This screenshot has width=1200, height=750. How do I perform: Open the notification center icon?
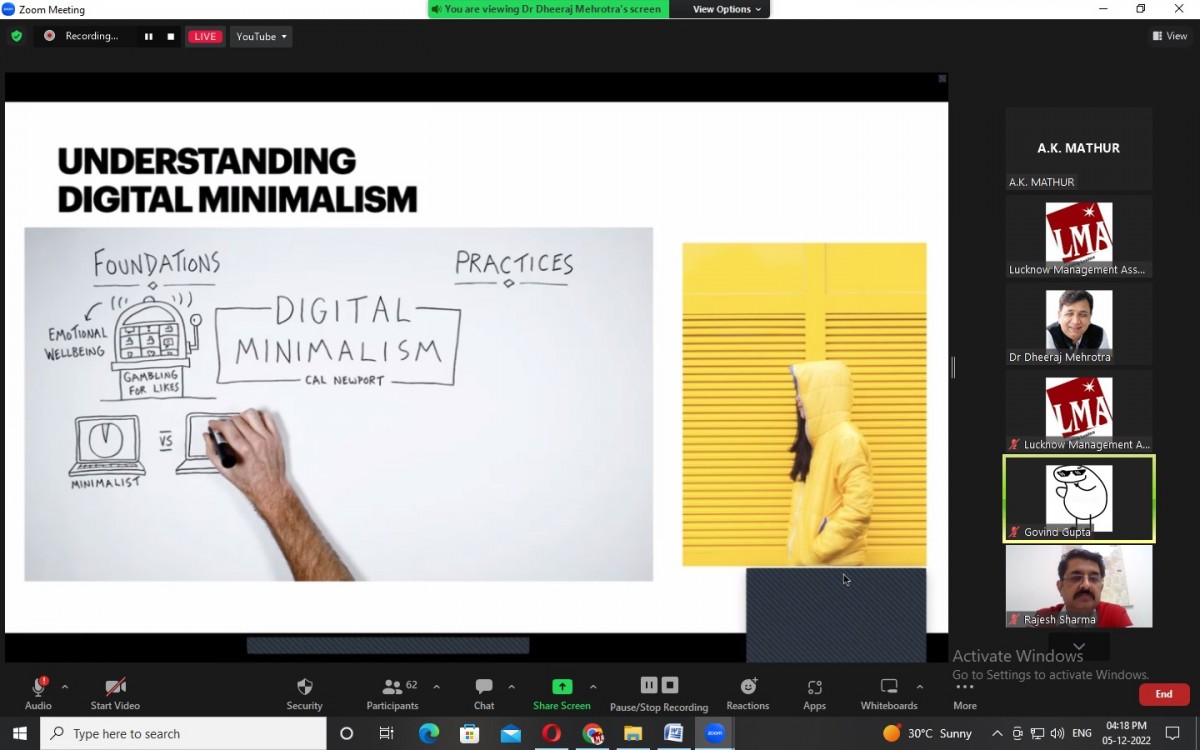[1174, 733]
